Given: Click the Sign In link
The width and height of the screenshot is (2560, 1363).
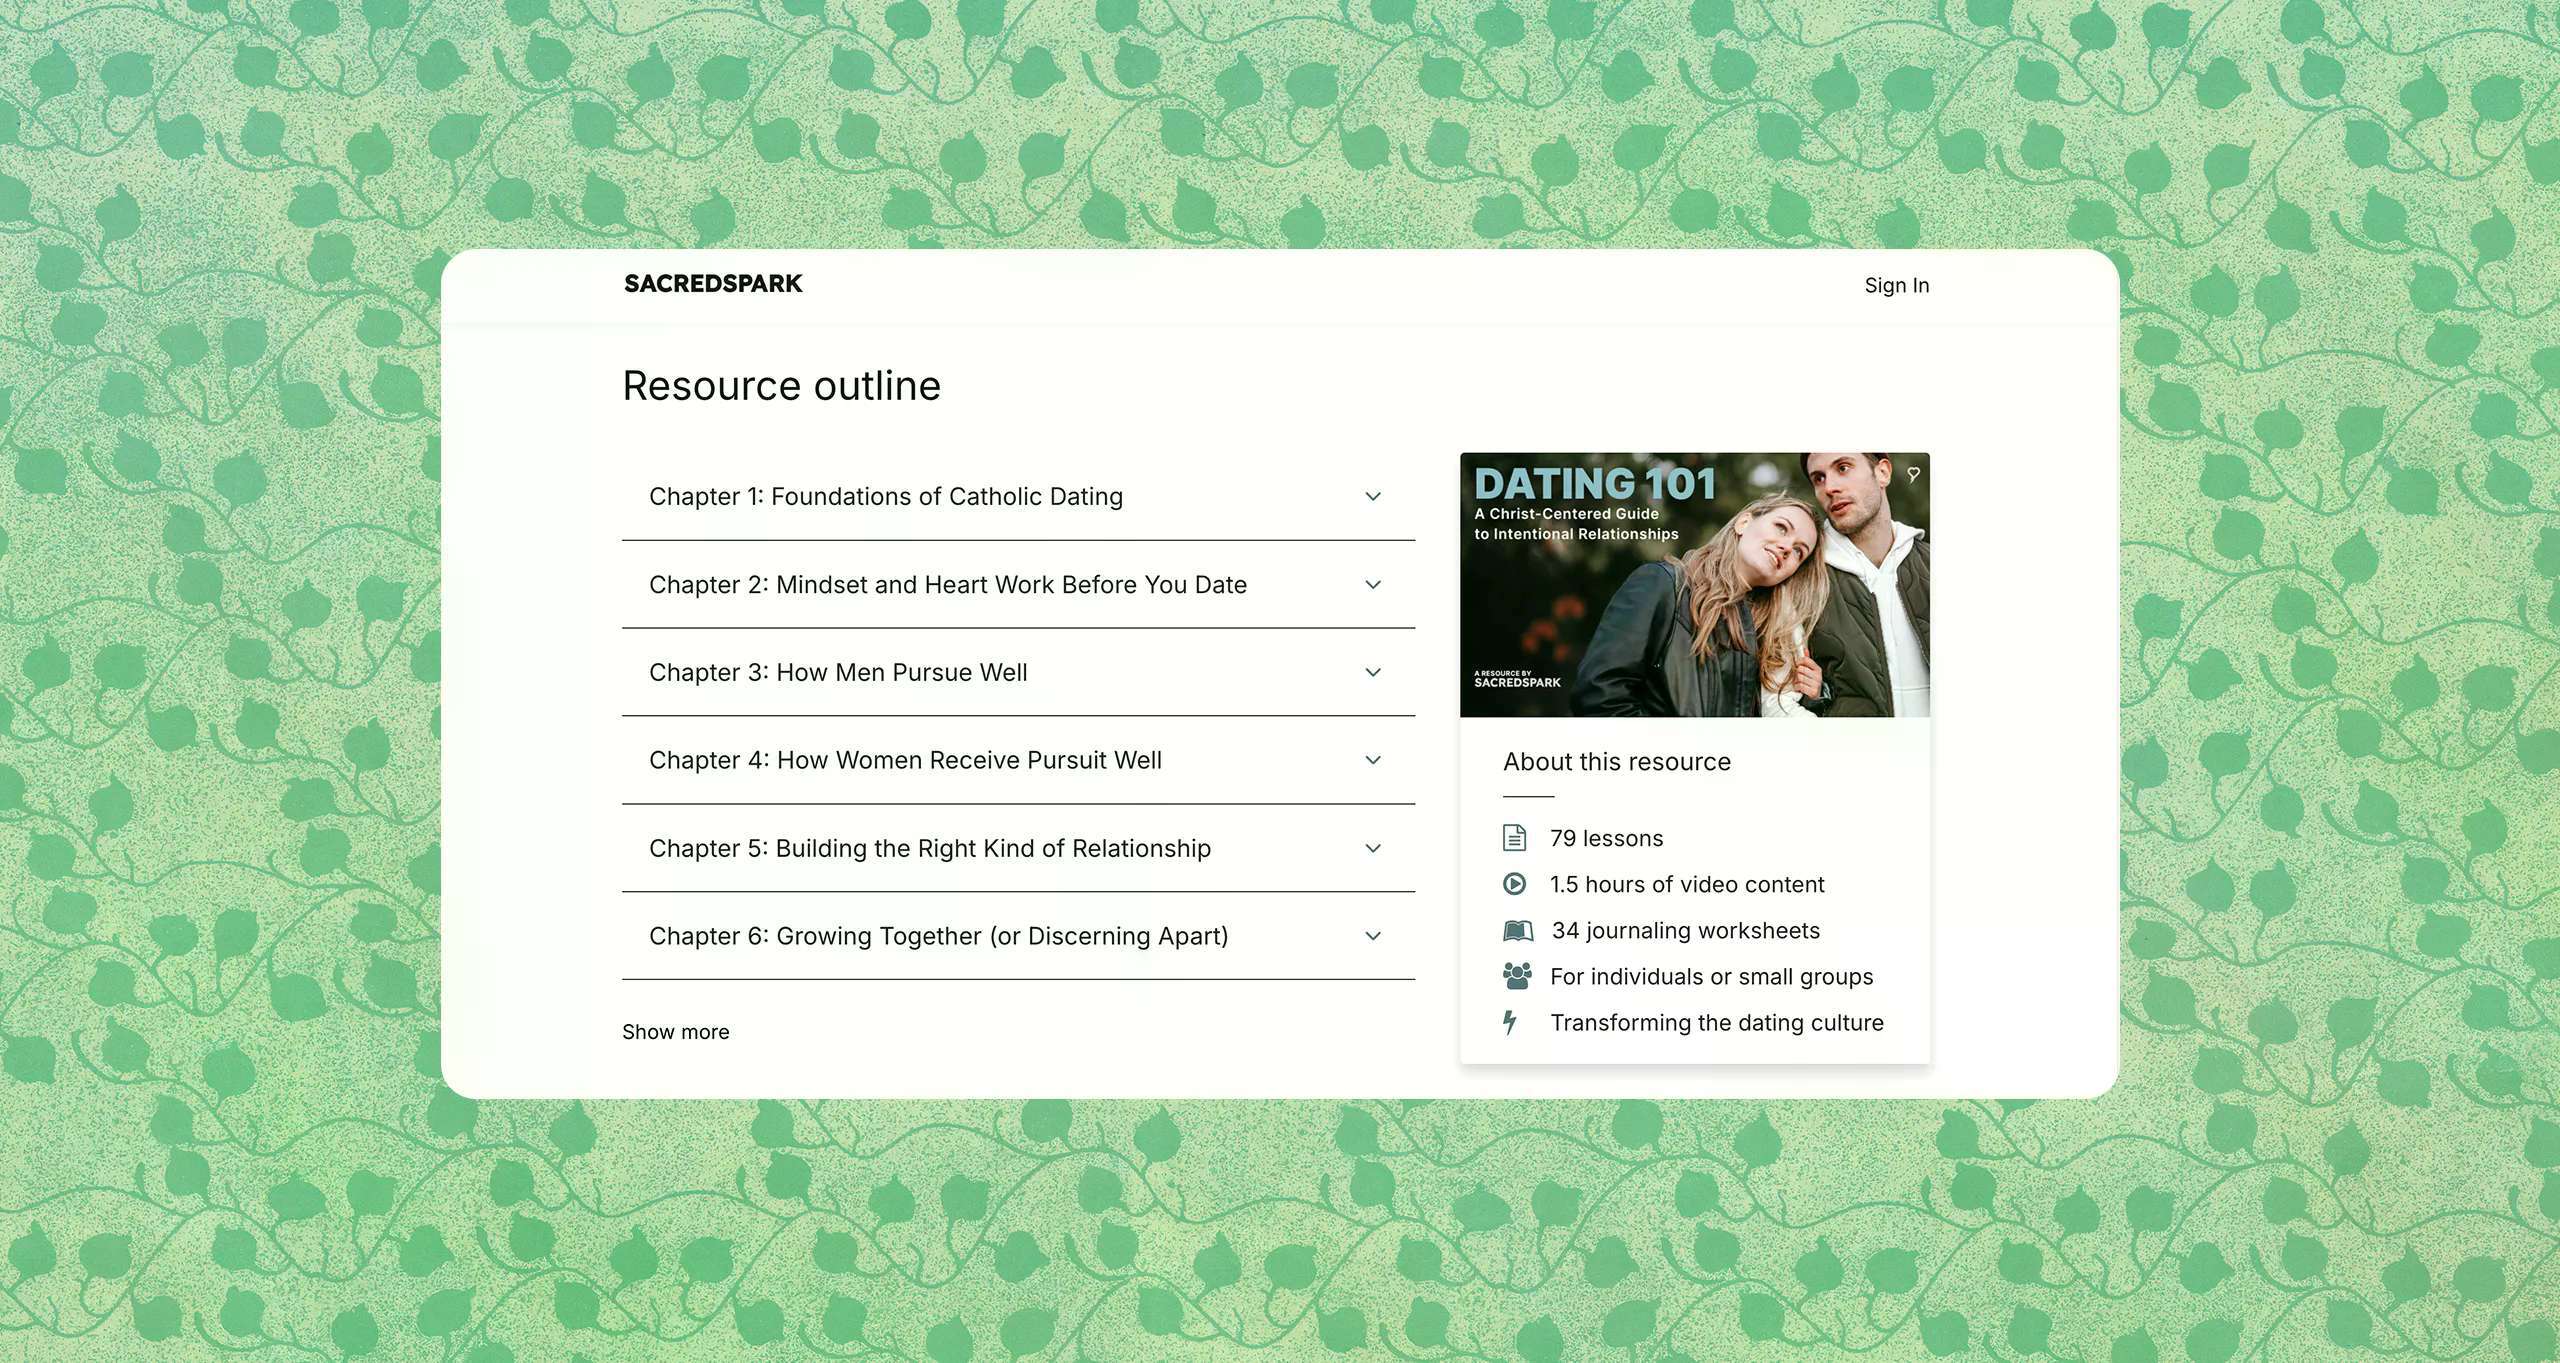Looking at the screenshot, I should coord(1897,286).
